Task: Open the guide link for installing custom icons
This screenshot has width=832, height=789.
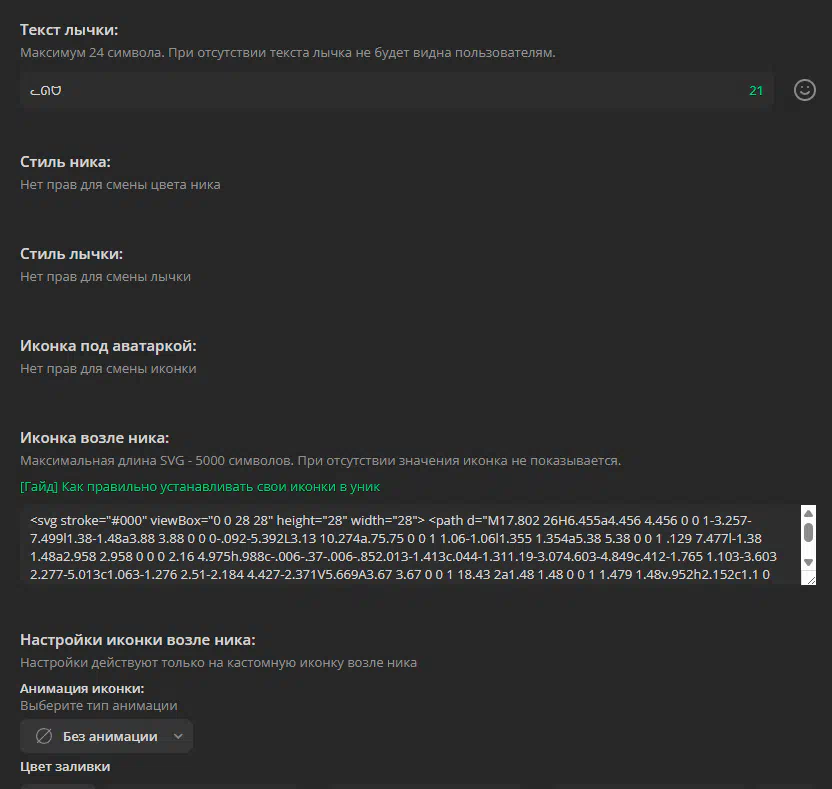Action: coord(200,487)
